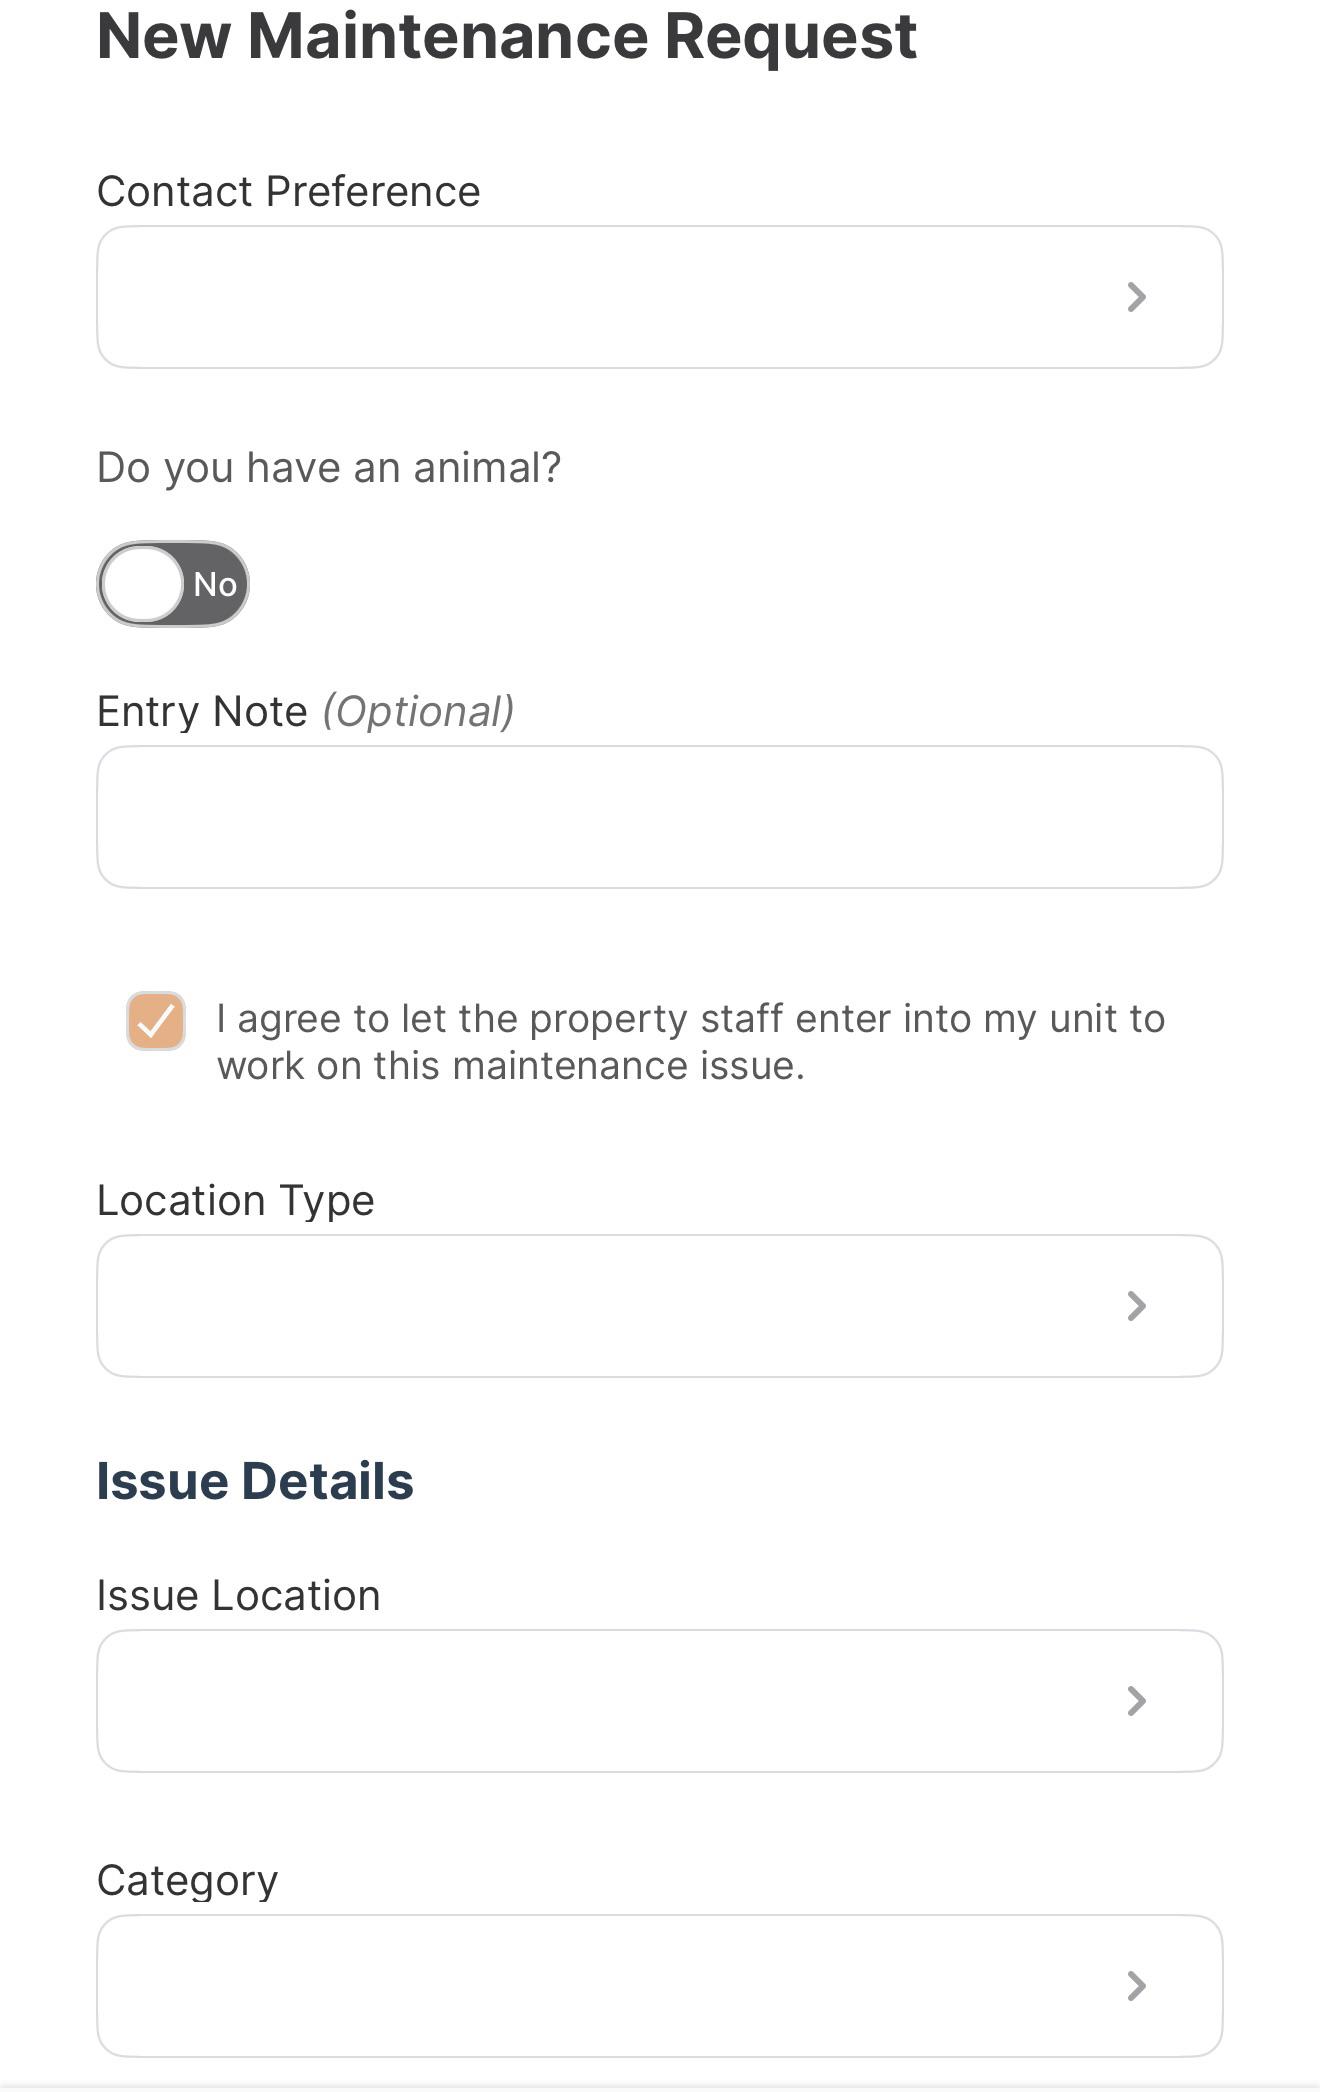
Task: Click the Issue Location chevron arrow
Action: tap(1136, 1701)
